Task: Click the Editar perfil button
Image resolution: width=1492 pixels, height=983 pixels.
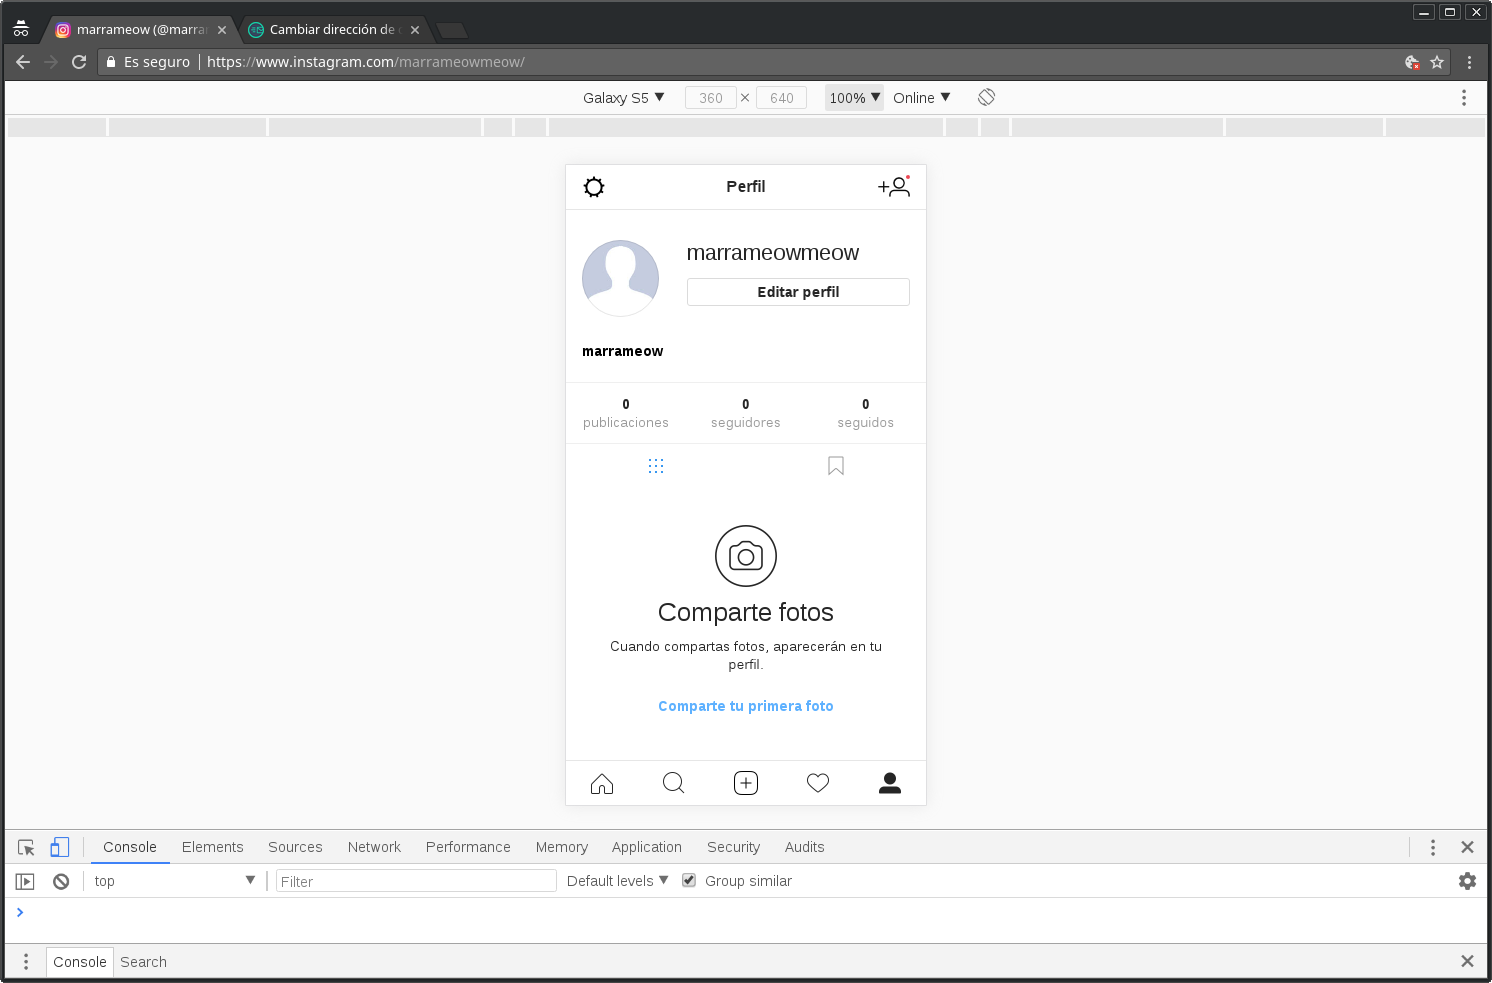Action: click(798, 292)
